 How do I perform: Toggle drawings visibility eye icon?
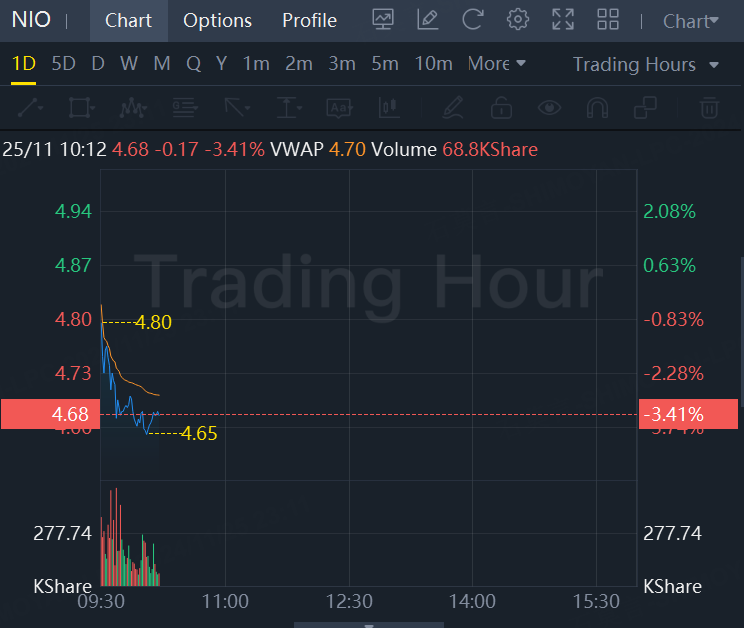[548, 107]
